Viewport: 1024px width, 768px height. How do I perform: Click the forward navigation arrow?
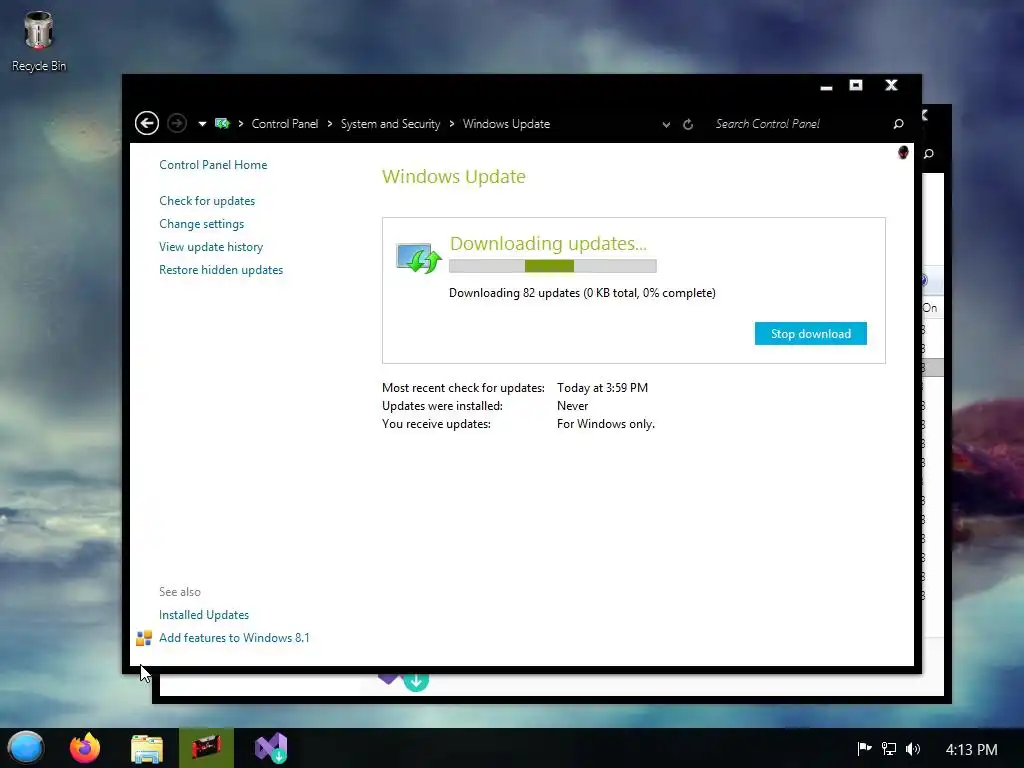[x=177, y=123]
